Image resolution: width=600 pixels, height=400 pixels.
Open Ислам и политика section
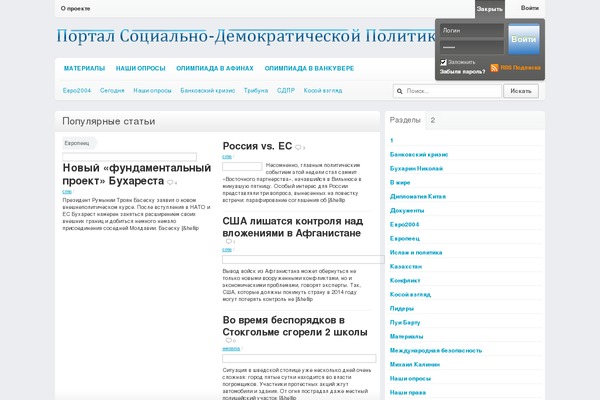[416, 253]
